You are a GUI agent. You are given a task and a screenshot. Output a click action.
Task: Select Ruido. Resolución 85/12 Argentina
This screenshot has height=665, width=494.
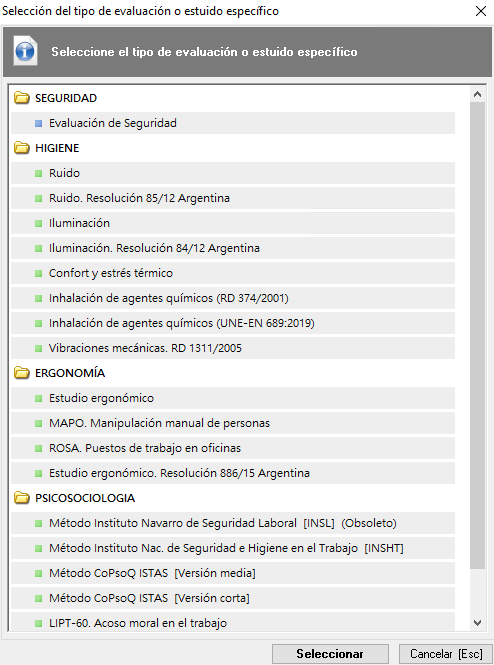click(x=233, y=198)
